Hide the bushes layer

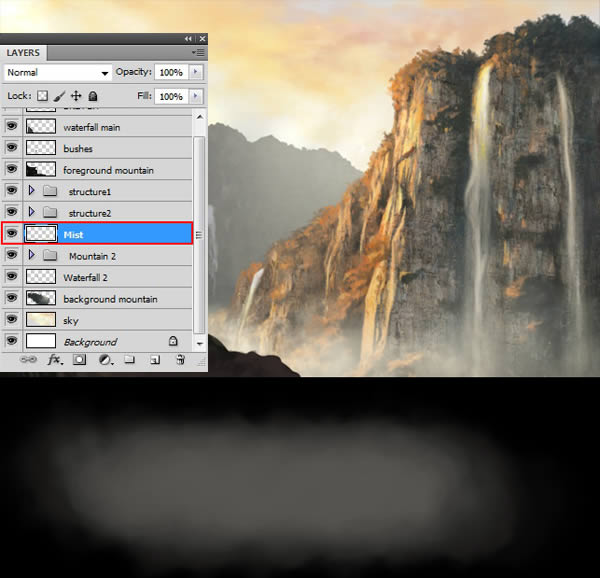click(12, 147)
